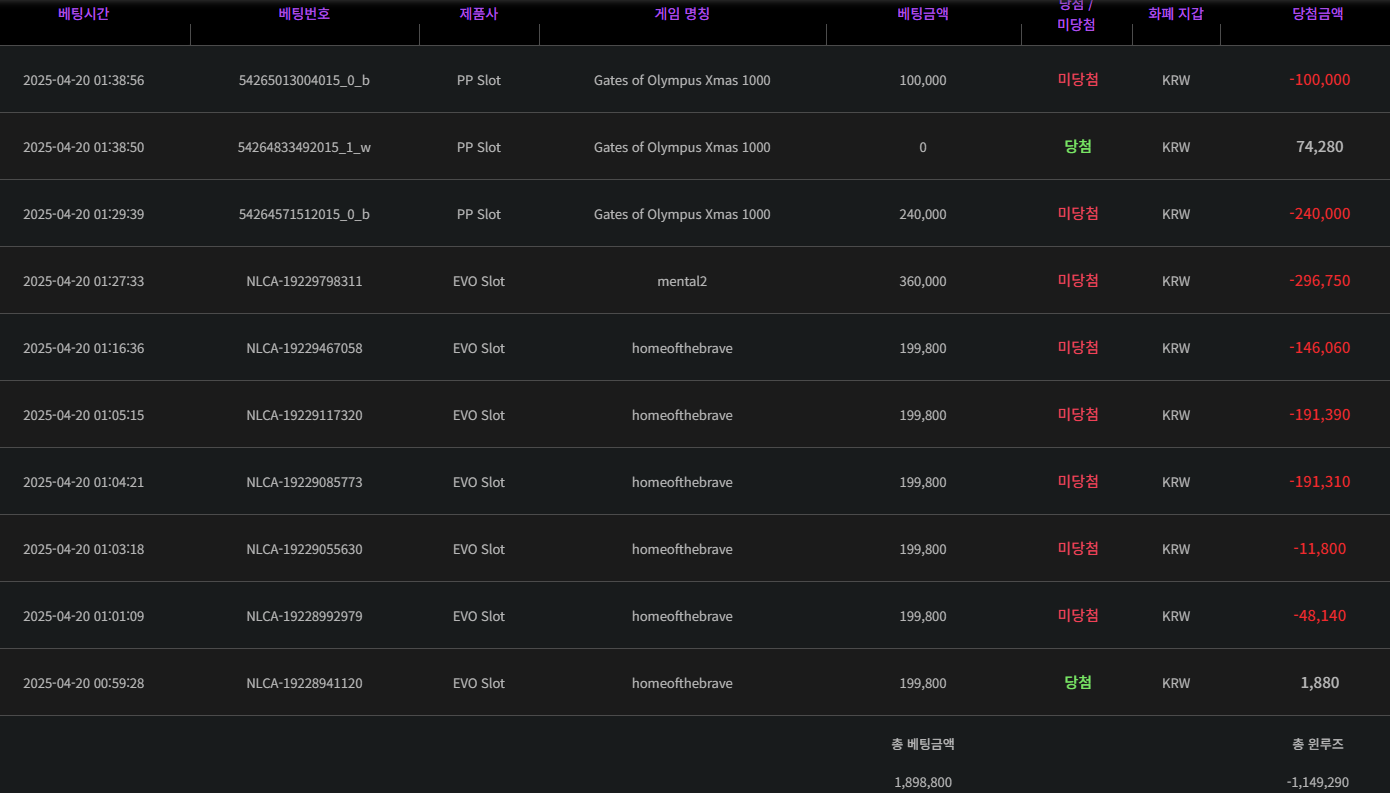The image size is (1390, 793).
Task: Click the 당첨금액 column header
Action: tap(1318, 14)
